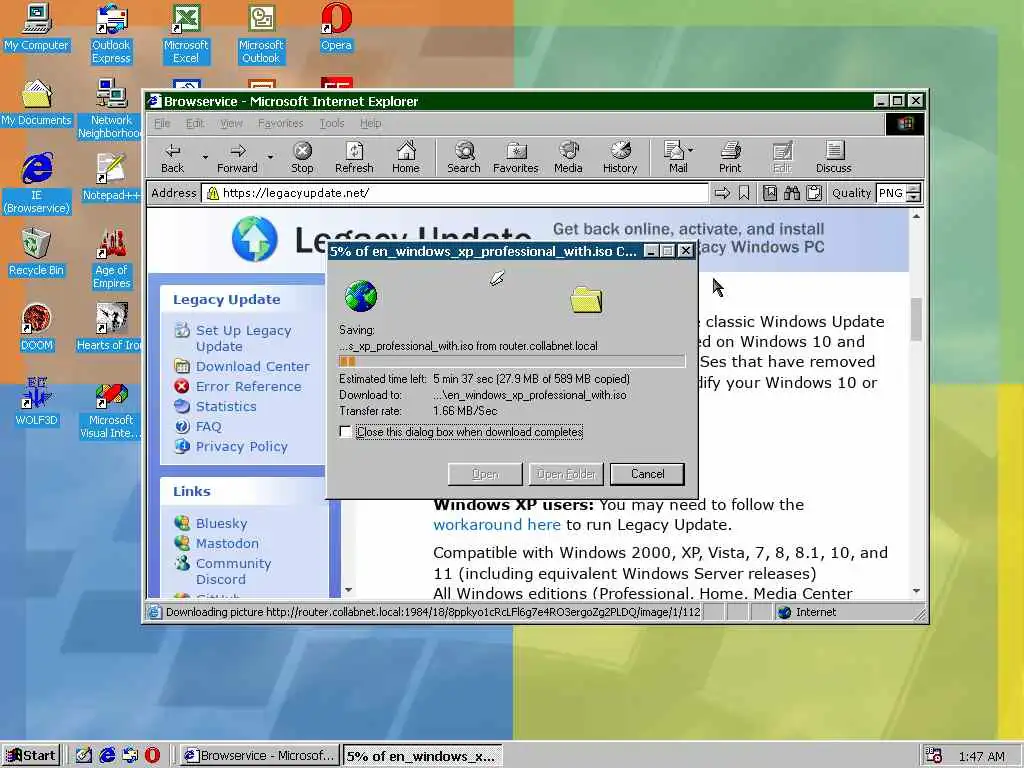Open the Search toolbar button

coord(464,157)
